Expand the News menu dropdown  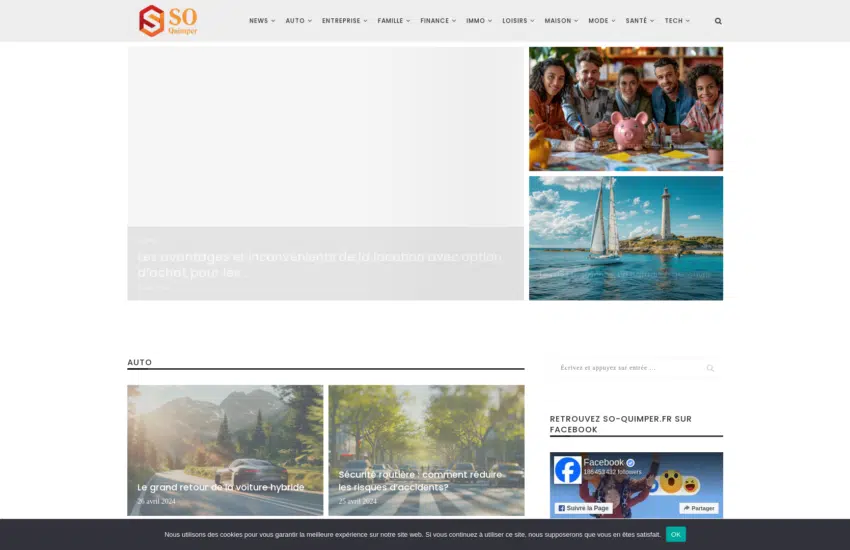pos(261,21)
